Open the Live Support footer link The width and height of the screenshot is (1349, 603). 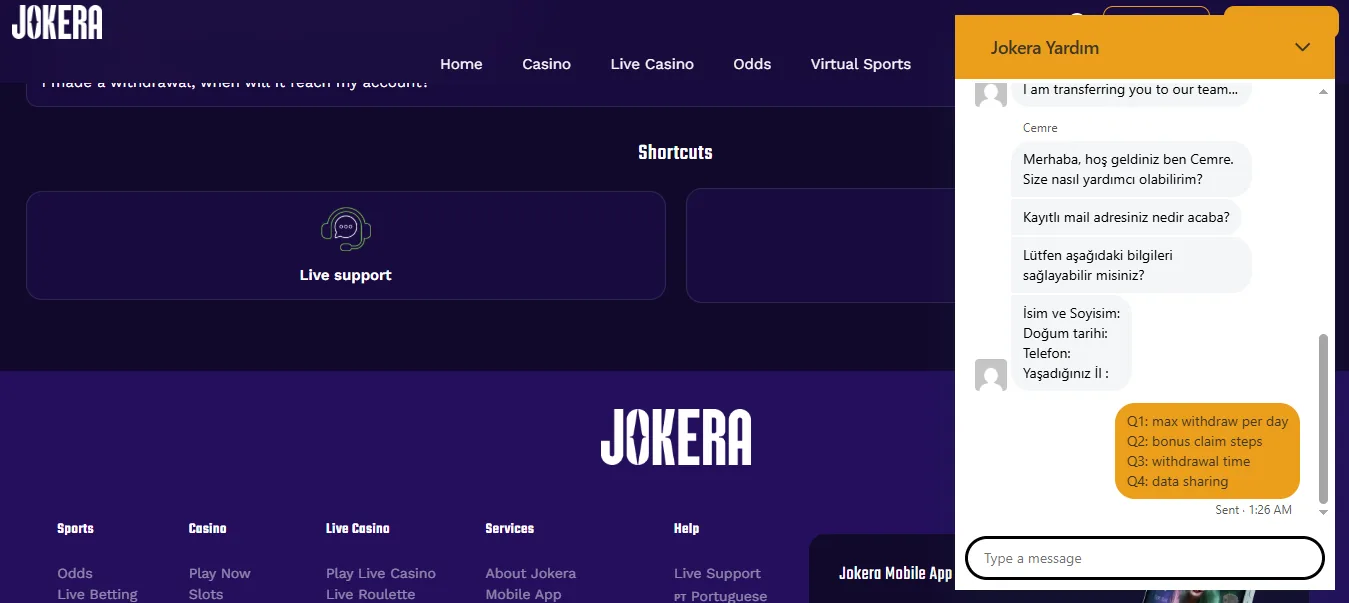point(717,573)
